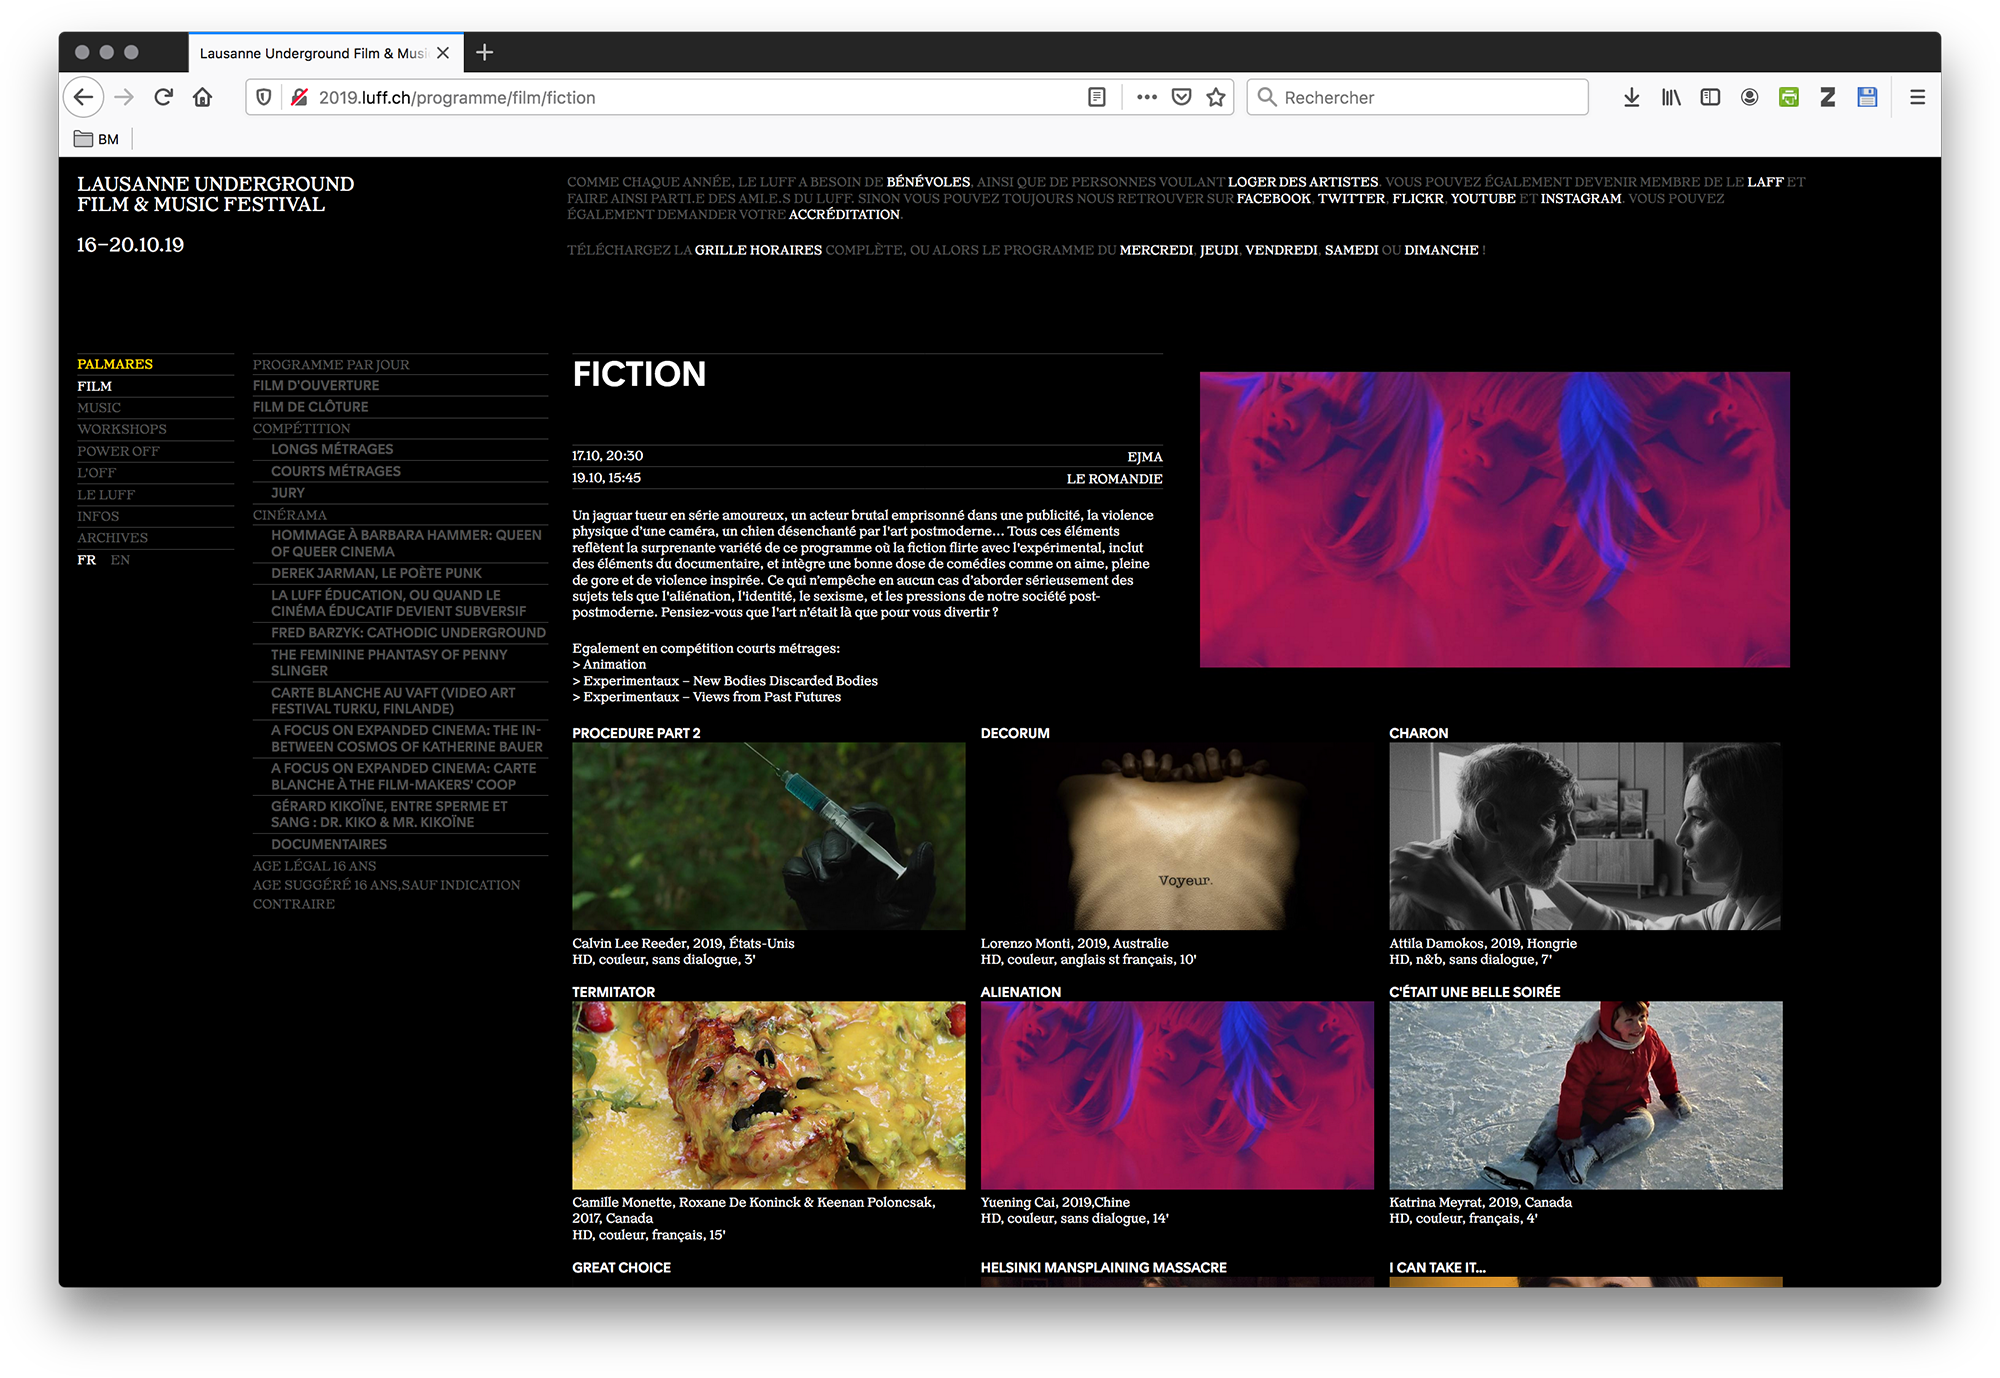Open the tracking protection shield icon
The height and width of the screenshot is (1378, 2000).
click(x=264, y=97)
